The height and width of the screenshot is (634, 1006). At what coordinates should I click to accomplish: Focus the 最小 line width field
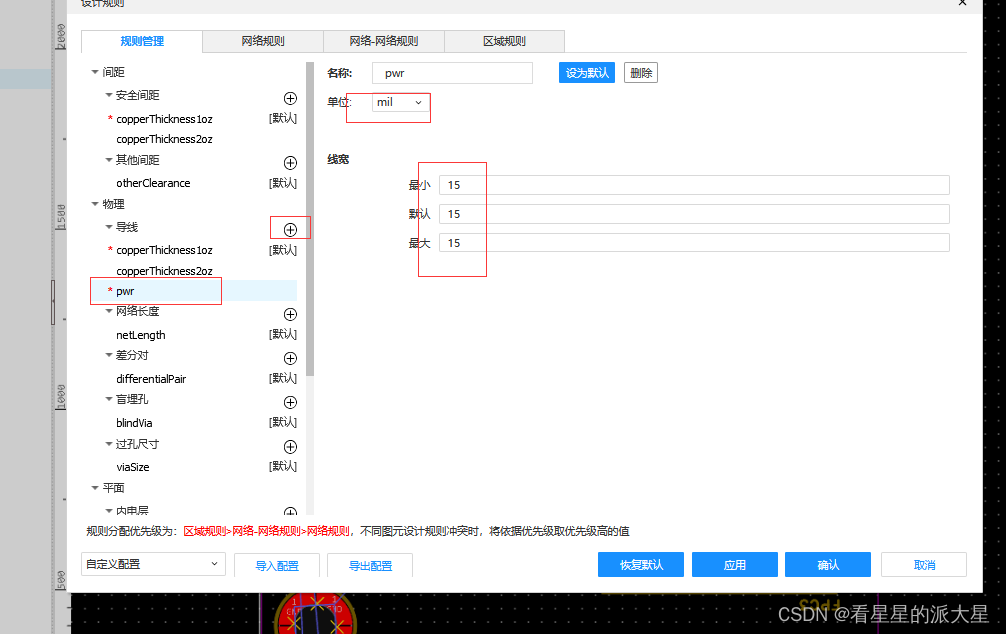(694, 185)
